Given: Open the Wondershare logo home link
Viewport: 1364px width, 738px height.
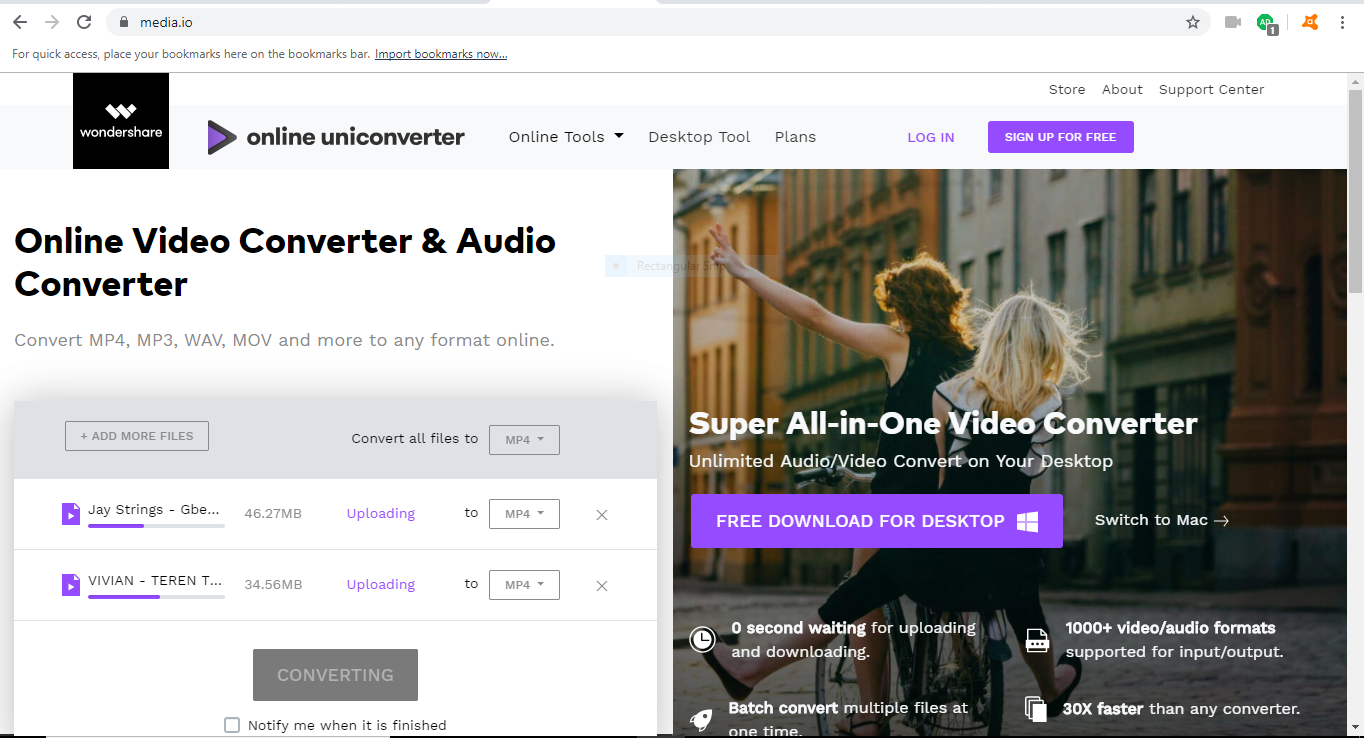Looking at the screenshot, I should [121, 121].
